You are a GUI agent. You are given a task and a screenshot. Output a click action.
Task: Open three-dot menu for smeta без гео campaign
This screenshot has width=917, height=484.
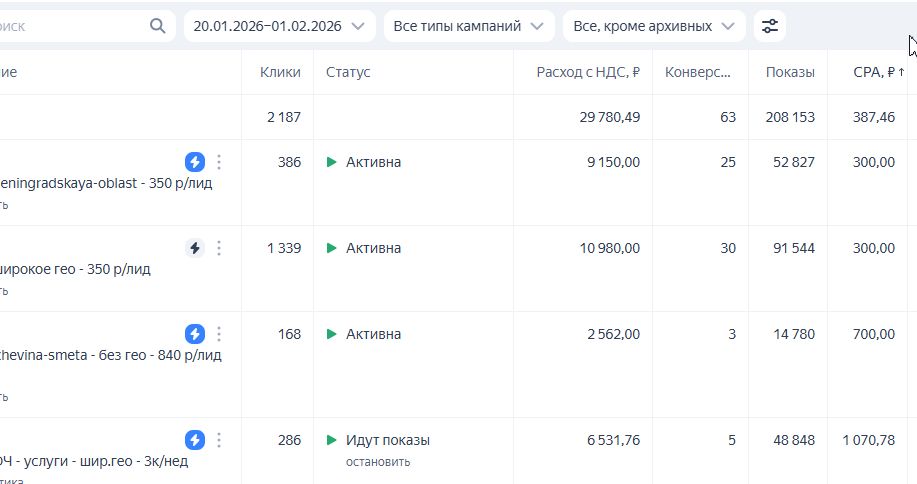(x=219, y=334)
